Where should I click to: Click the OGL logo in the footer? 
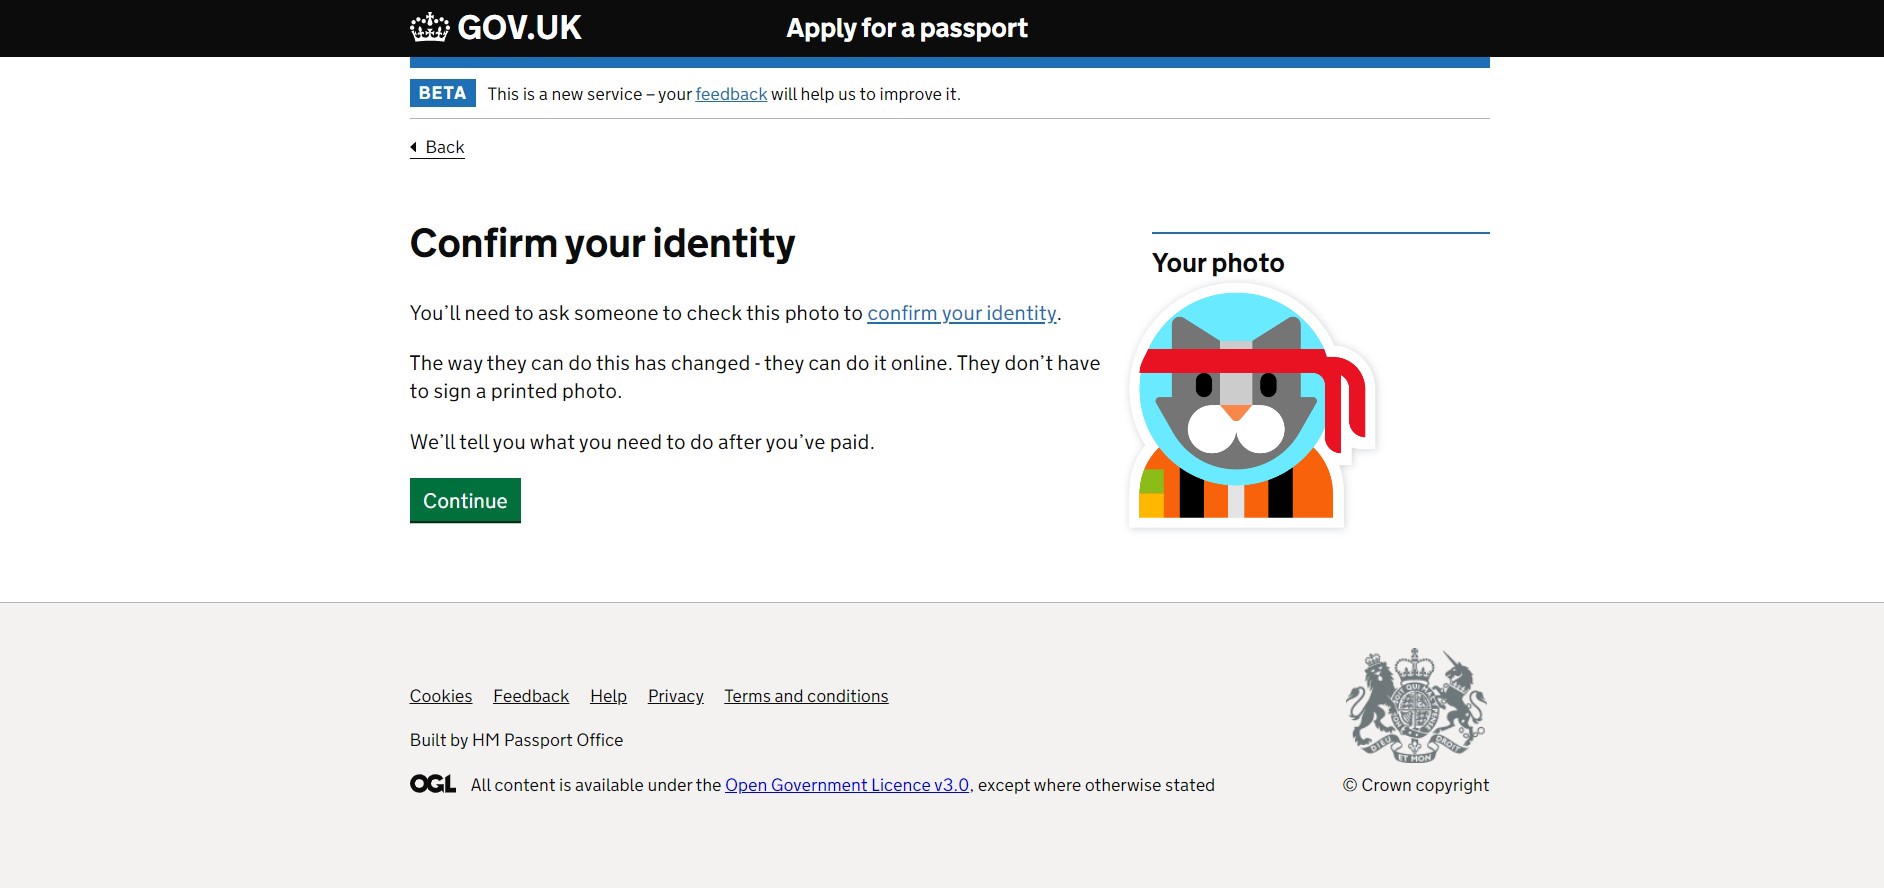point(433,784)
